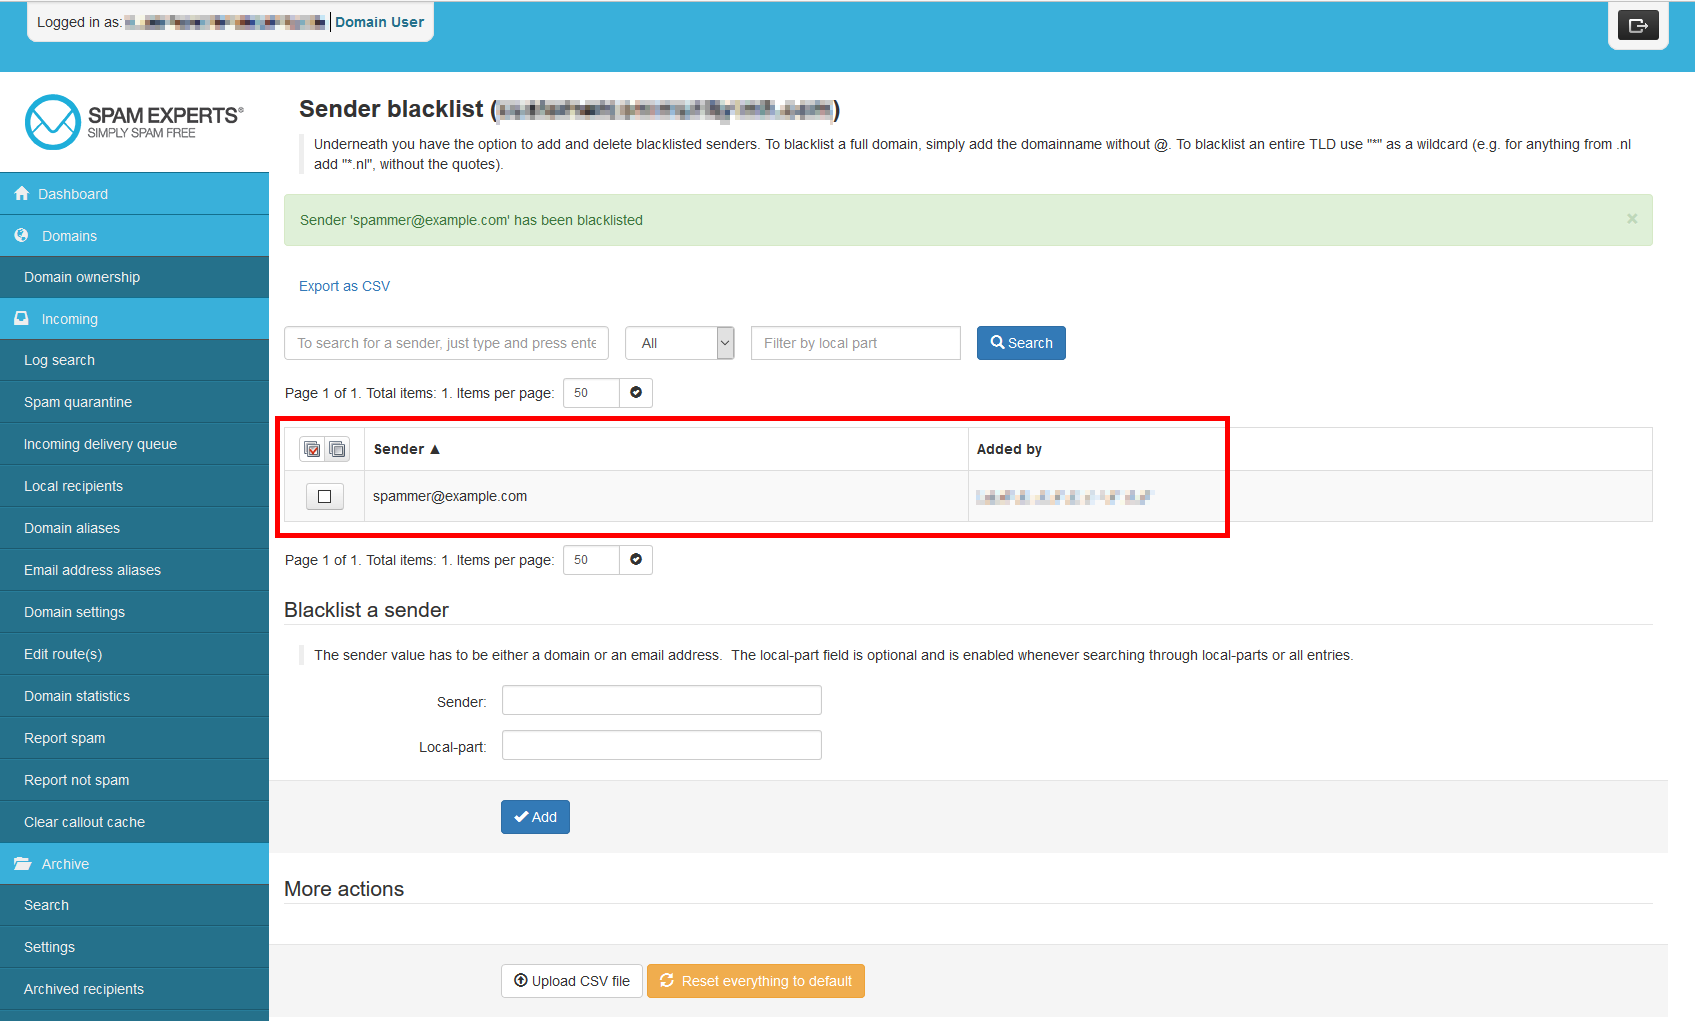Dismiss the green blacklisted notification
1695x1021 pixels.
tap(1631, 219)
